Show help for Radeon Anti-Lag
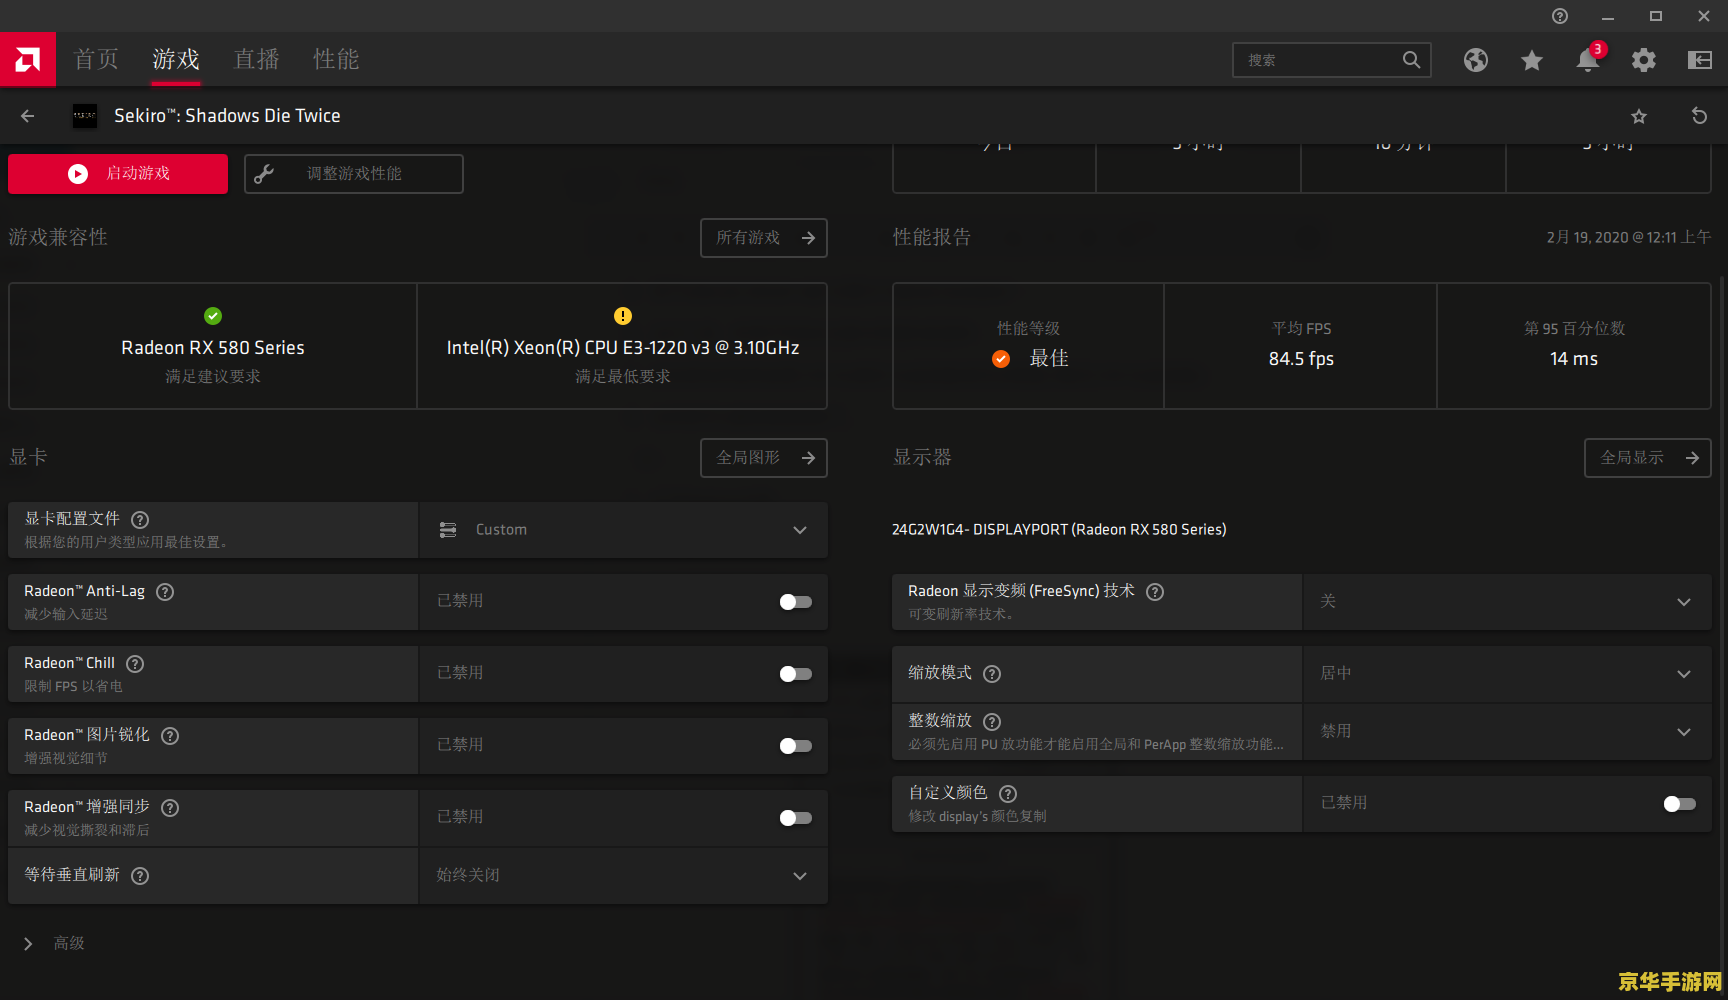Viewport: 1728px width, 1000px height. click(165, 591)
